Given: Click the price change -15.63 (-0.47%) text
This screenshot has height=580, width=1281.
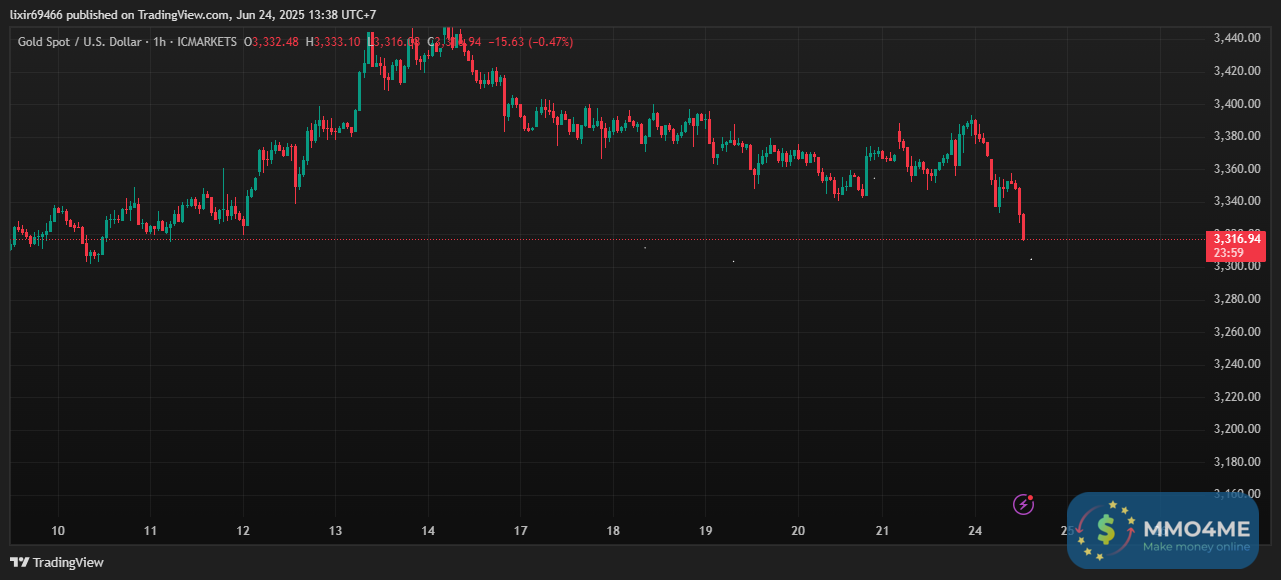Looking at the screenshot, I should 530,42.
